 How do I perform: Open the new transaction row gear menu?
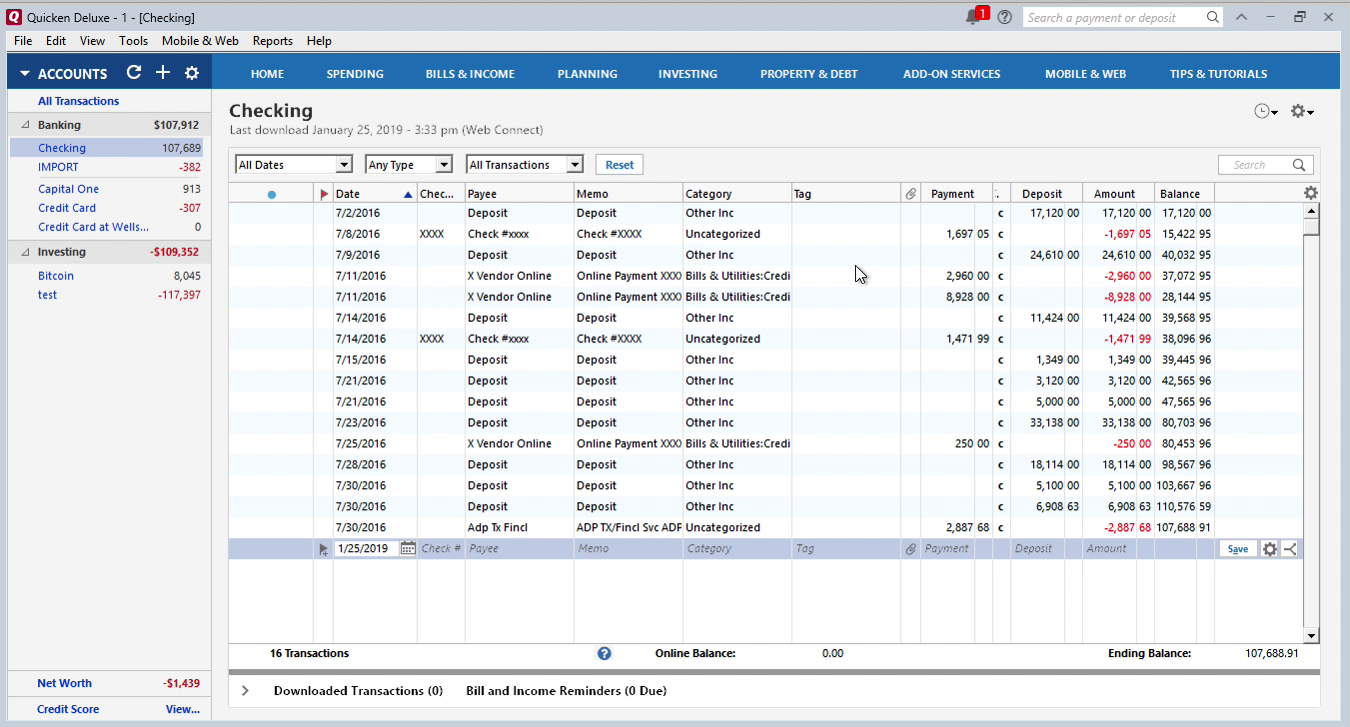click(x=1270, y=549)
